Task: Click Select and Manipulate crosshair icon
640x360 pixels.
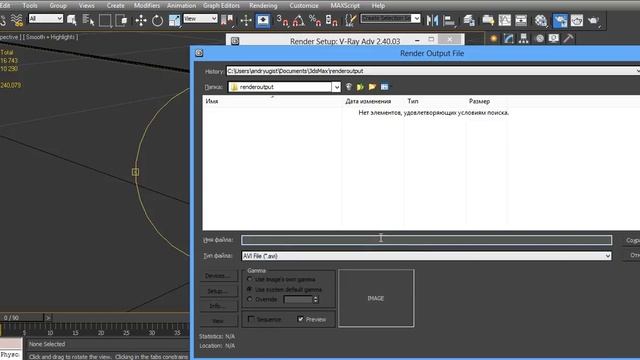Action: pyautogui.click(x=246, y=20)
